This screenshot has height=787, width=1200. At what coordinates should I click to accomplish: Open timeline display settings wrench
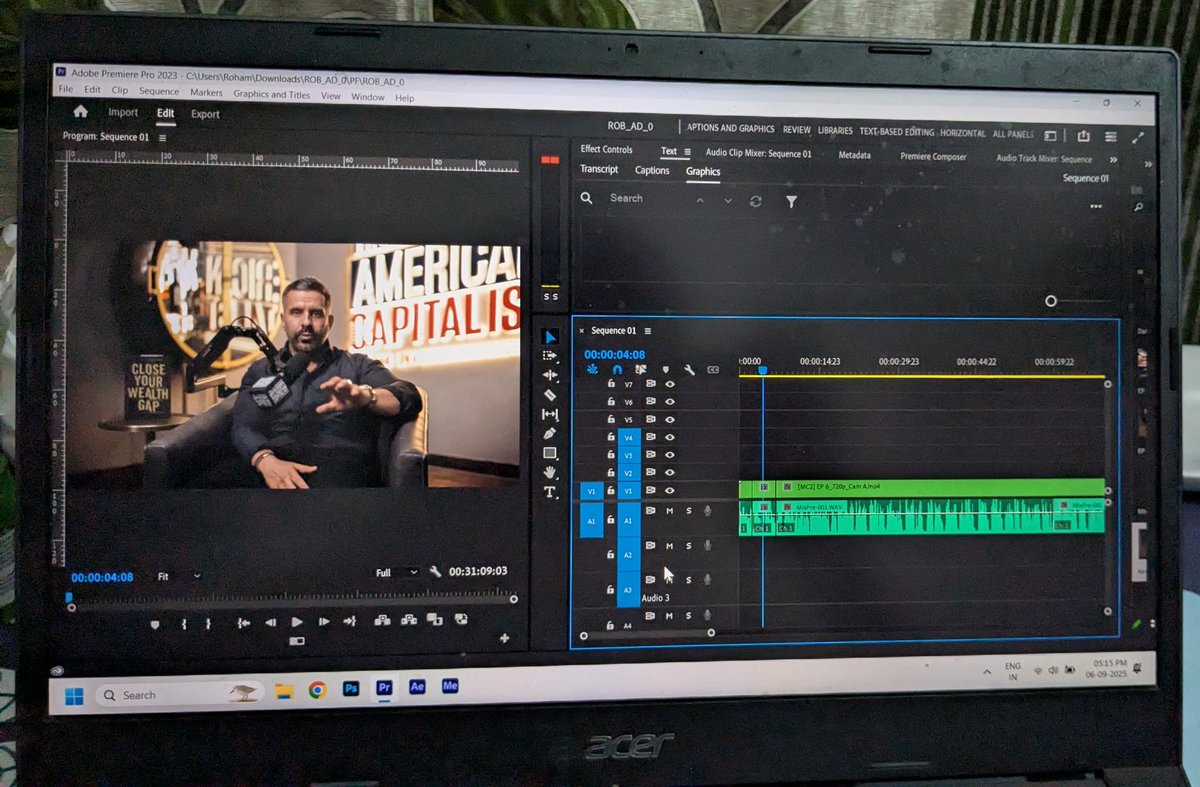click(689, 369)
